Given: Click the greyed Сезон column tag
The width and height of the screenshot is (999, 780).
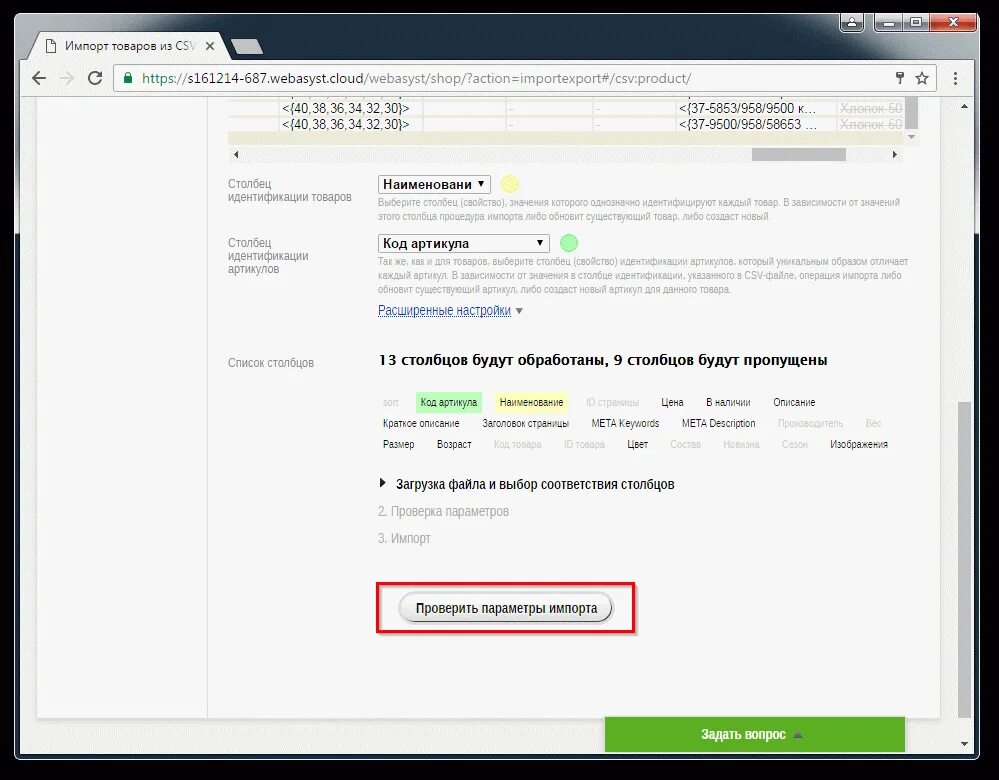Looking at the screenshot, I should pyautogui.click(x=794, y=444).
